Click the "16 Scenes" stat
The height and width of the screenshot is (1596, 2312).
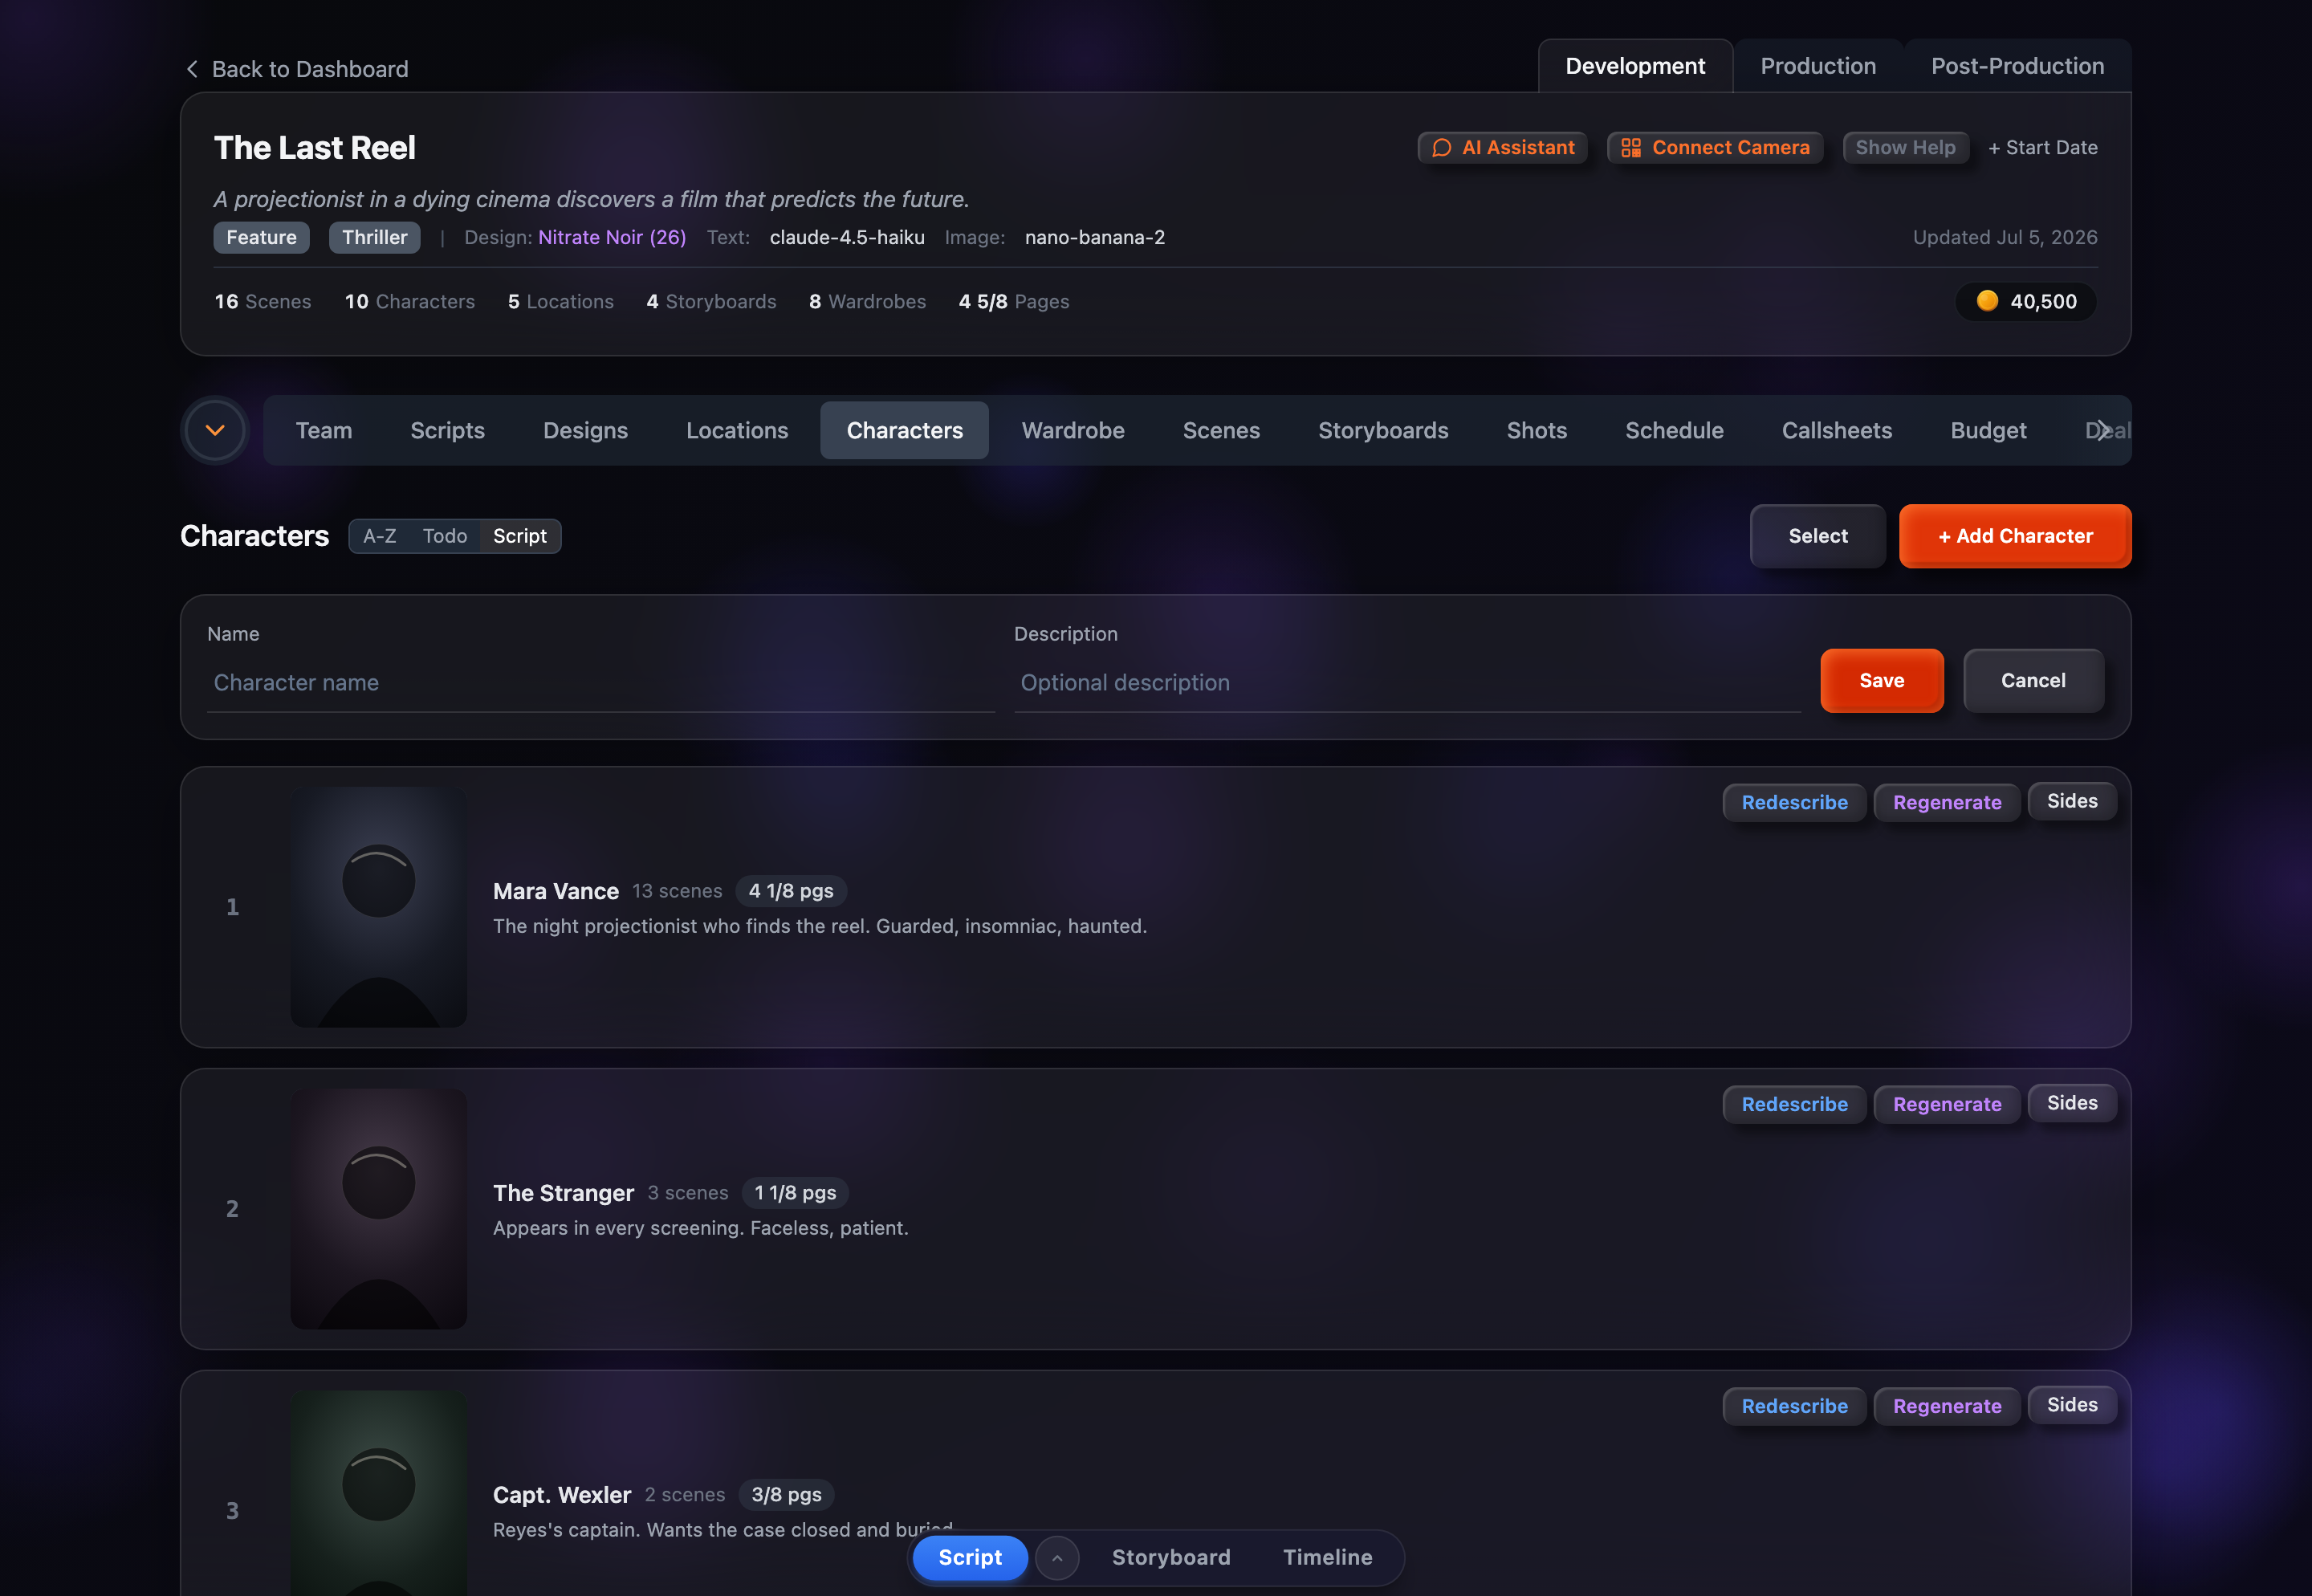pos(263,302)
